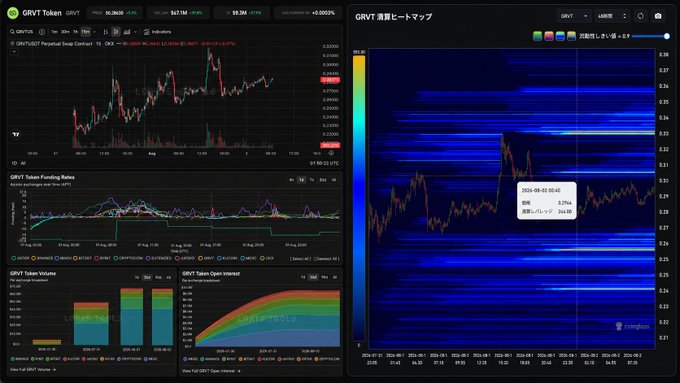680x383 pixels.
Task: Select the candlestick chart-style icon
Action: click(116, 32)
